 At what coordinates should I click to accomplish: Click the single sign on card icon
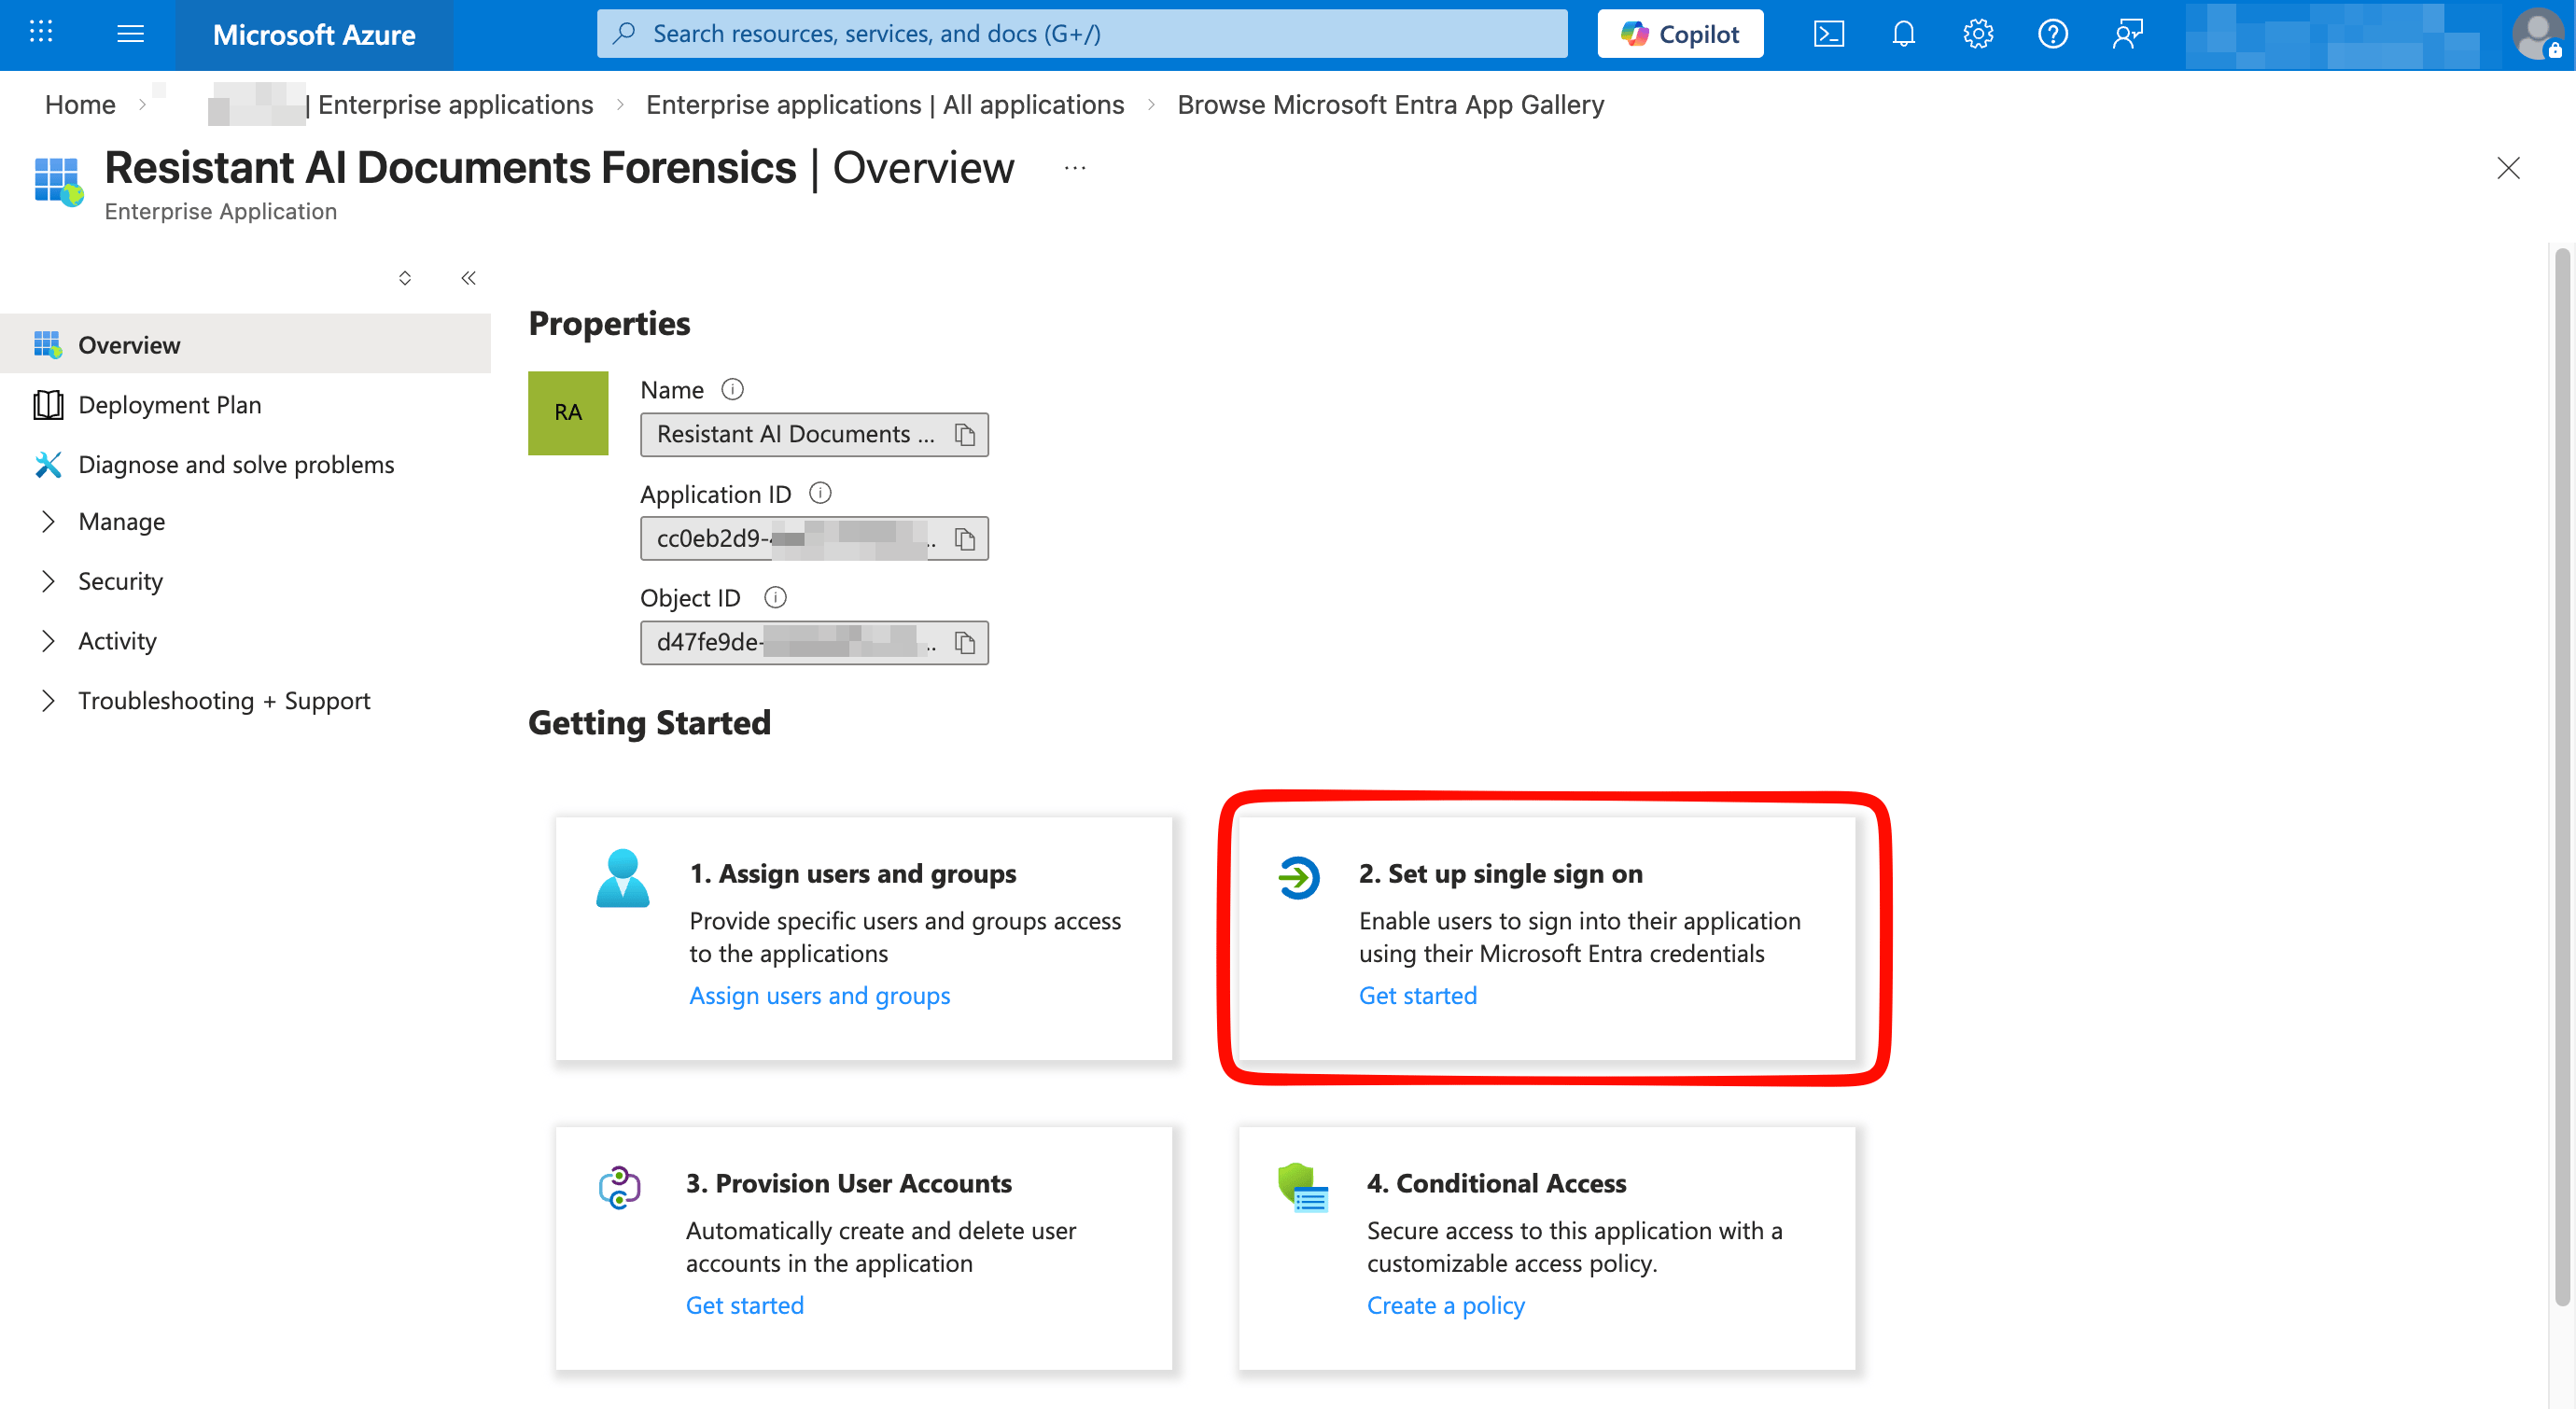[1299, 878]
